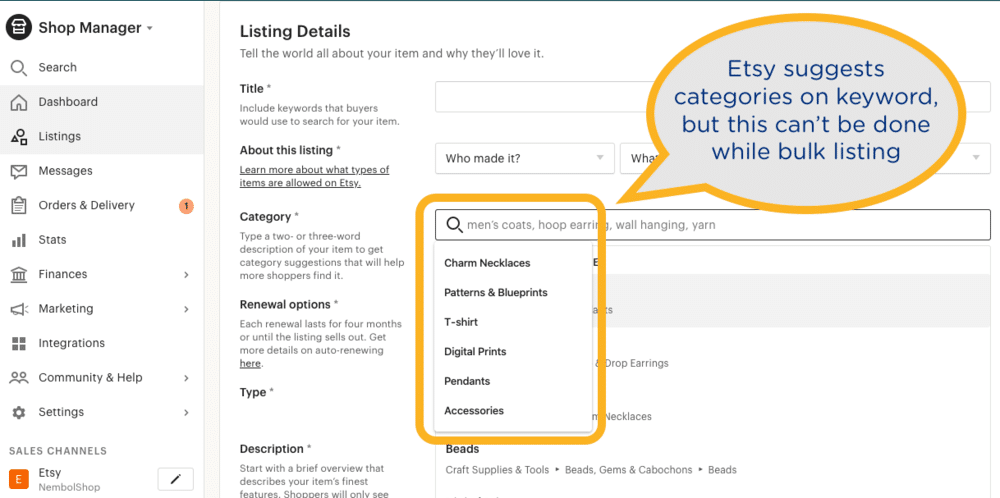Expand the Shop Manager dropdown arrow
Image resolution: width=1000 pixels, height=498 pixels.
[x=149, y=29]
